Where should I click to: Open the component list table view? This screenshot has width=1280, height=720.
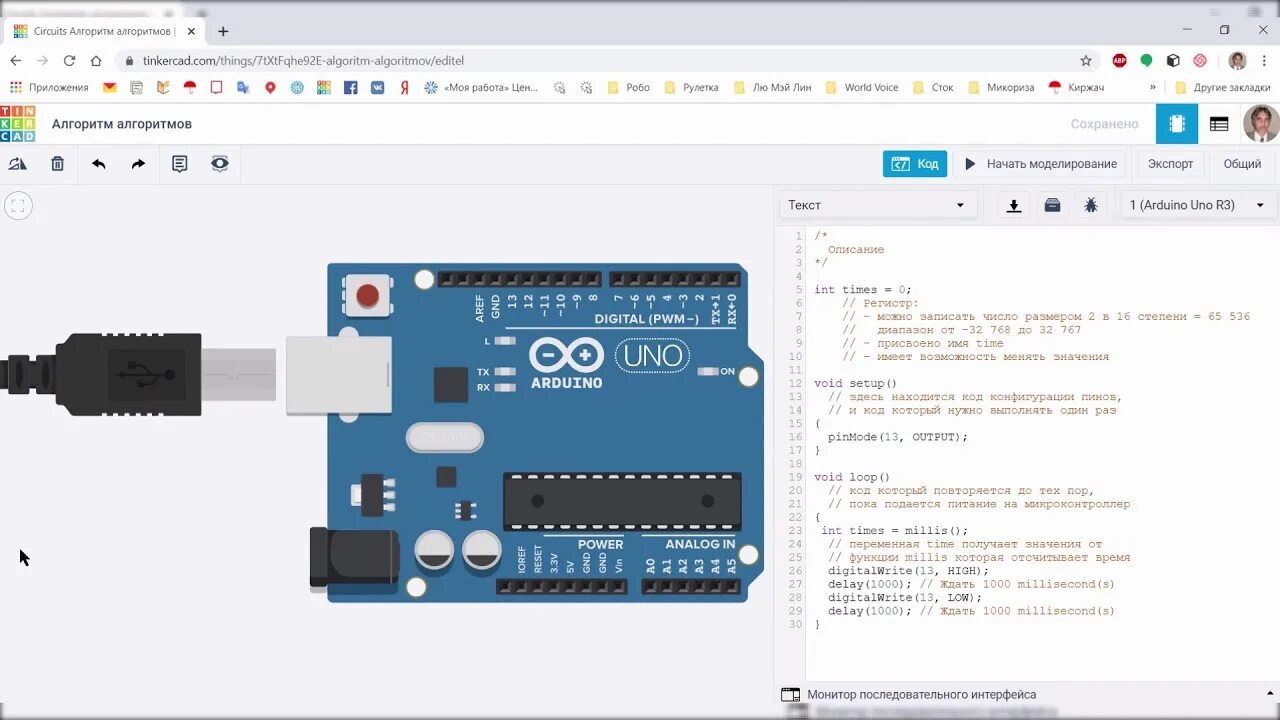[x=1219, y=124]
